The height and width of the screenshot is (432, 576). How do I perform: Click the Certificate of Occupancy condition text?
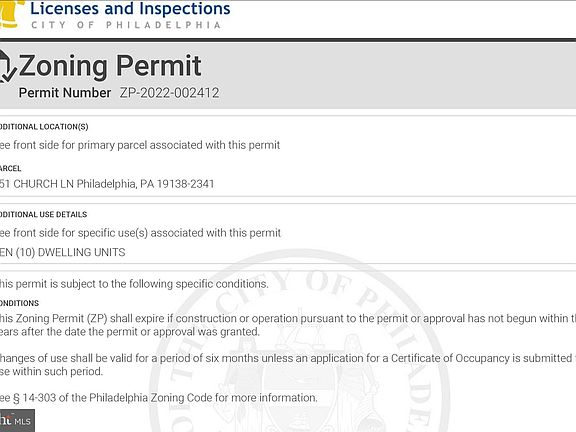pos(288,365)
